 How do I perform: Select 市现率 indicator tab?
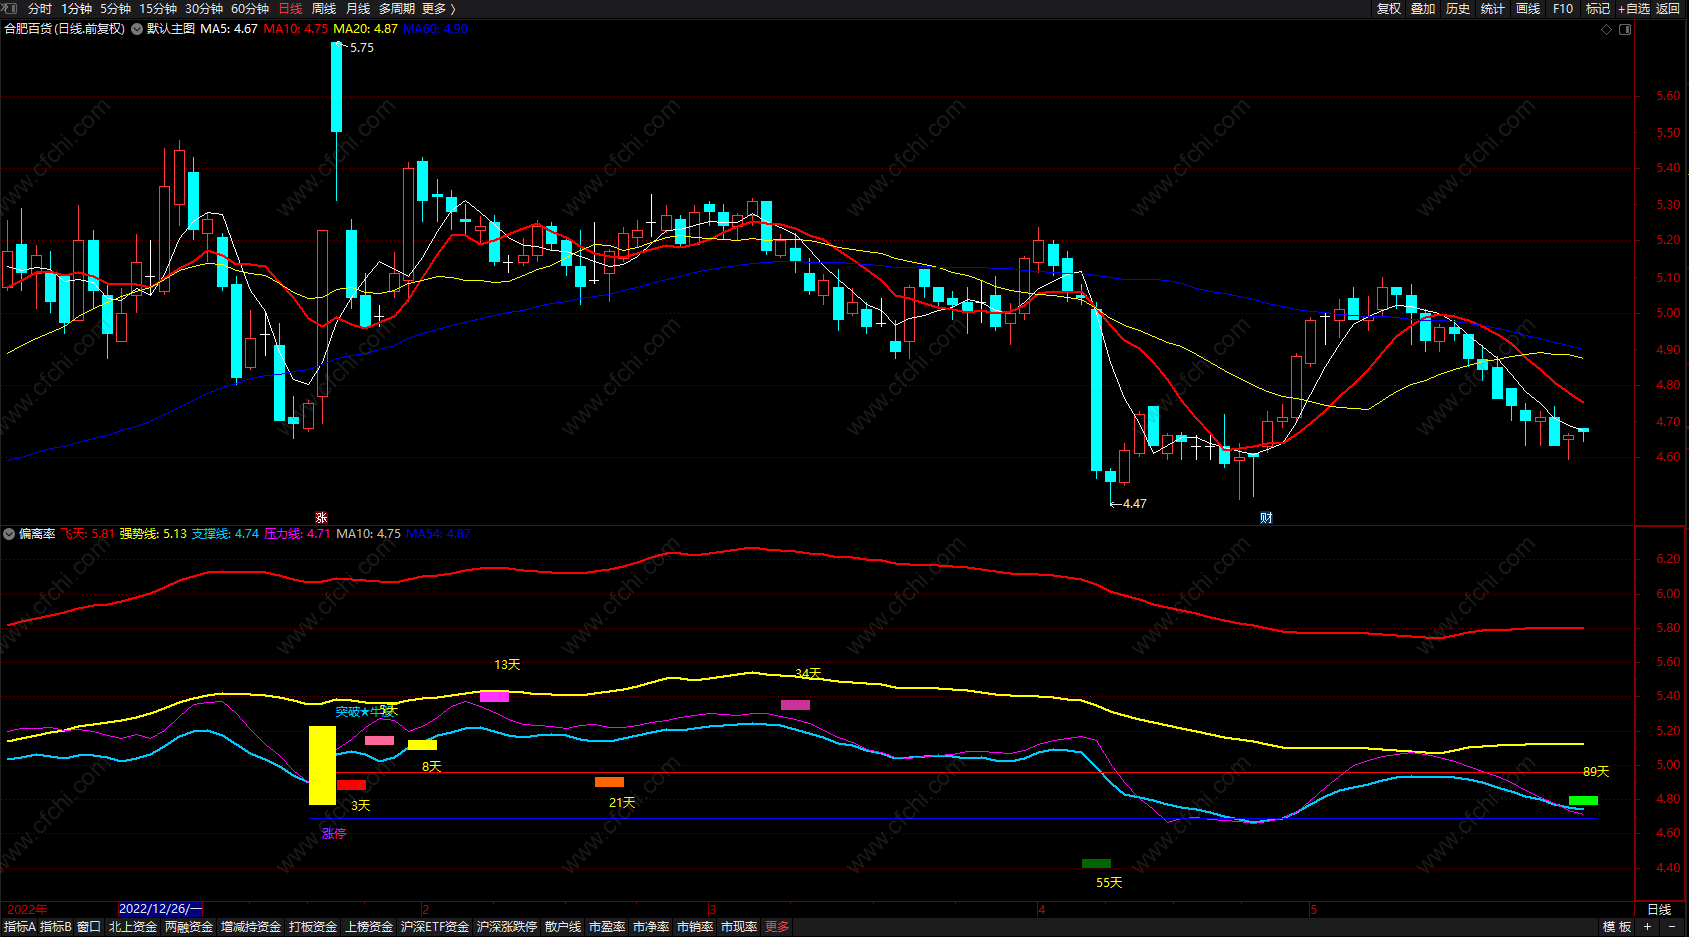pos(739,927)
